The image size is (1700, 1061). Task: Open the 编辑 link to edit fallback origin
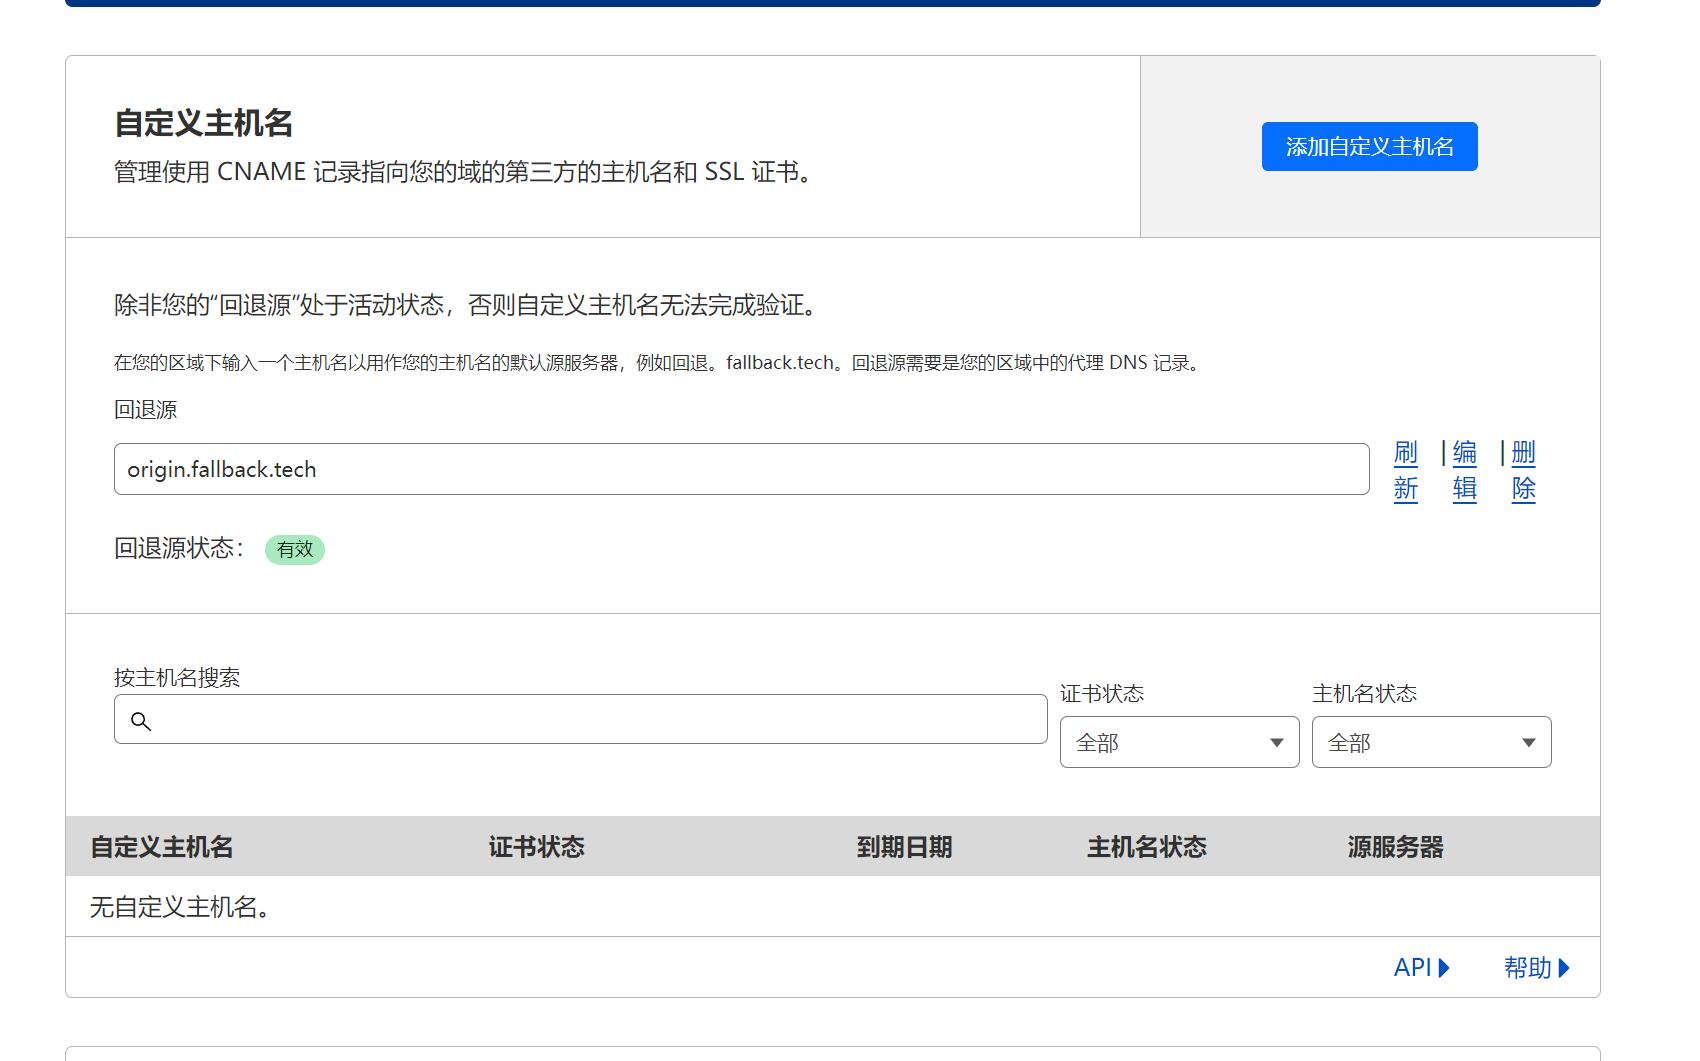pos(1463,469)
